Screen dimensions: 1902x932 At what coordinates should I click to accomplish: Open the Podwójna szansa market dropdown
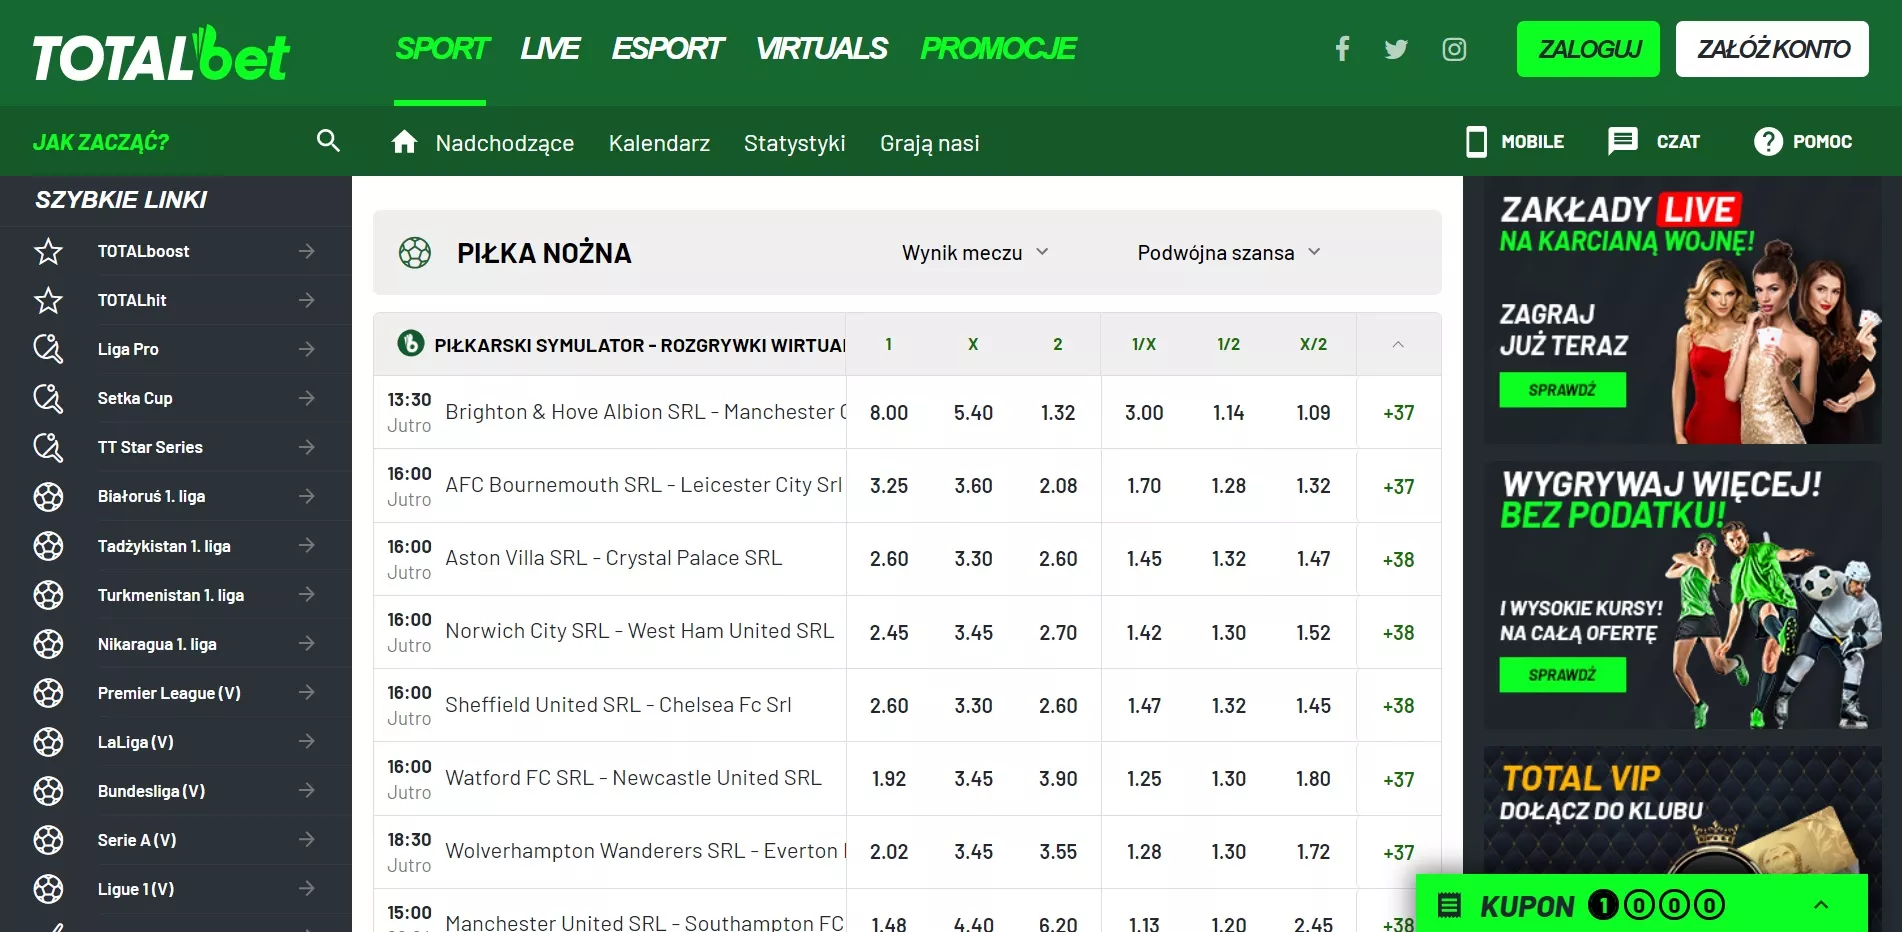tap(1229, 253)
